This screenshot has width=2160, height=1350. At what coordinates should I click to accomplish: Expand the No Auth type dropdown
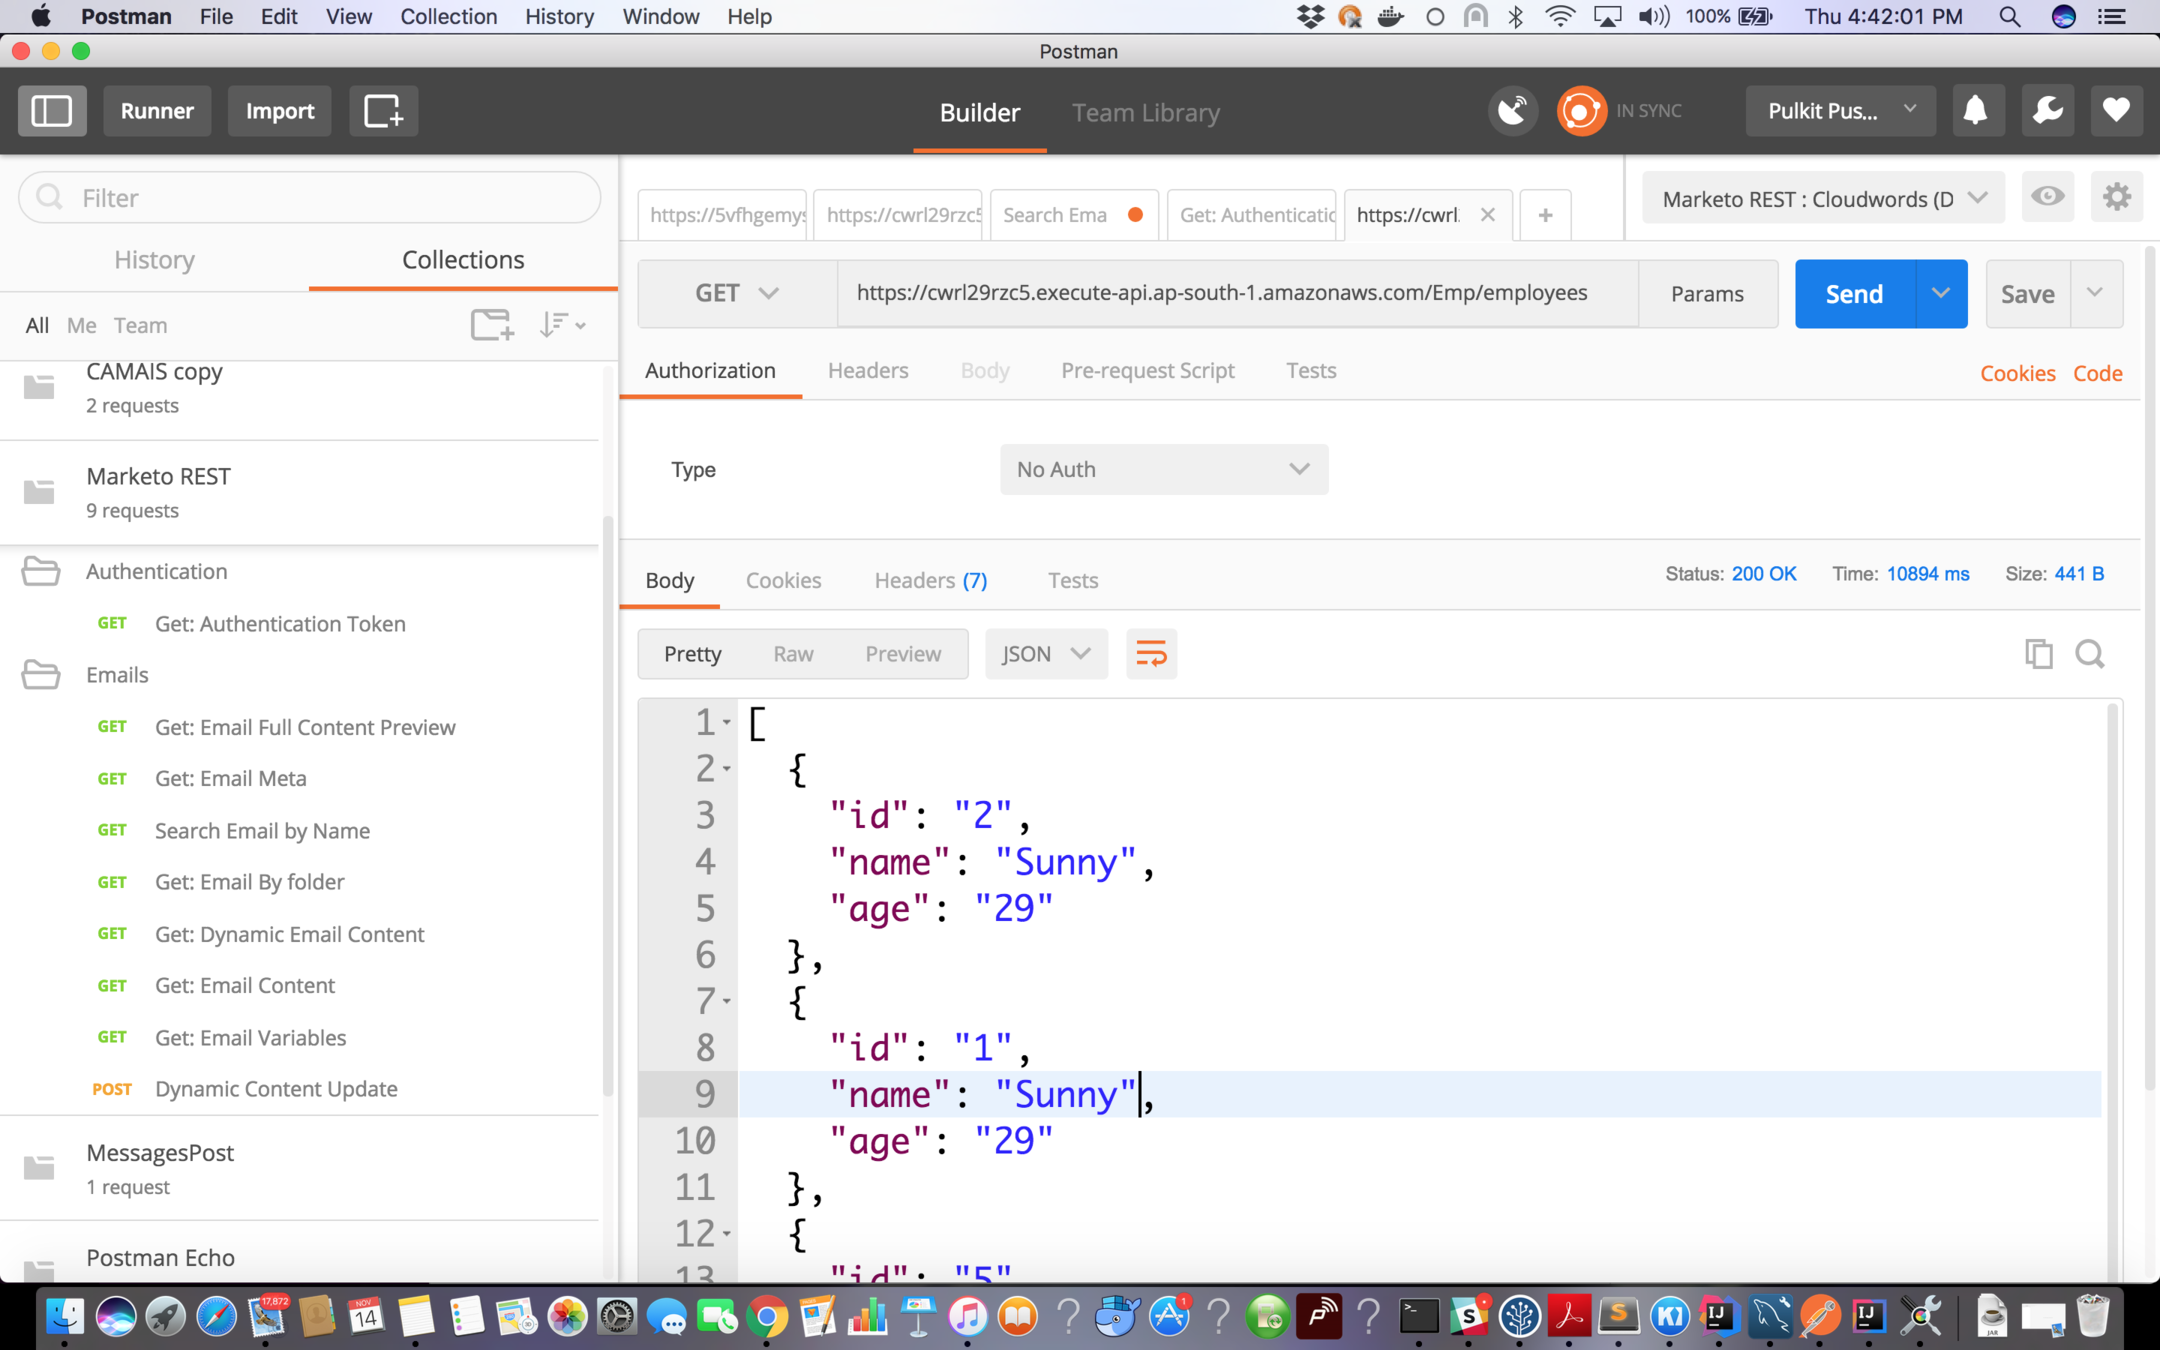1163,470
